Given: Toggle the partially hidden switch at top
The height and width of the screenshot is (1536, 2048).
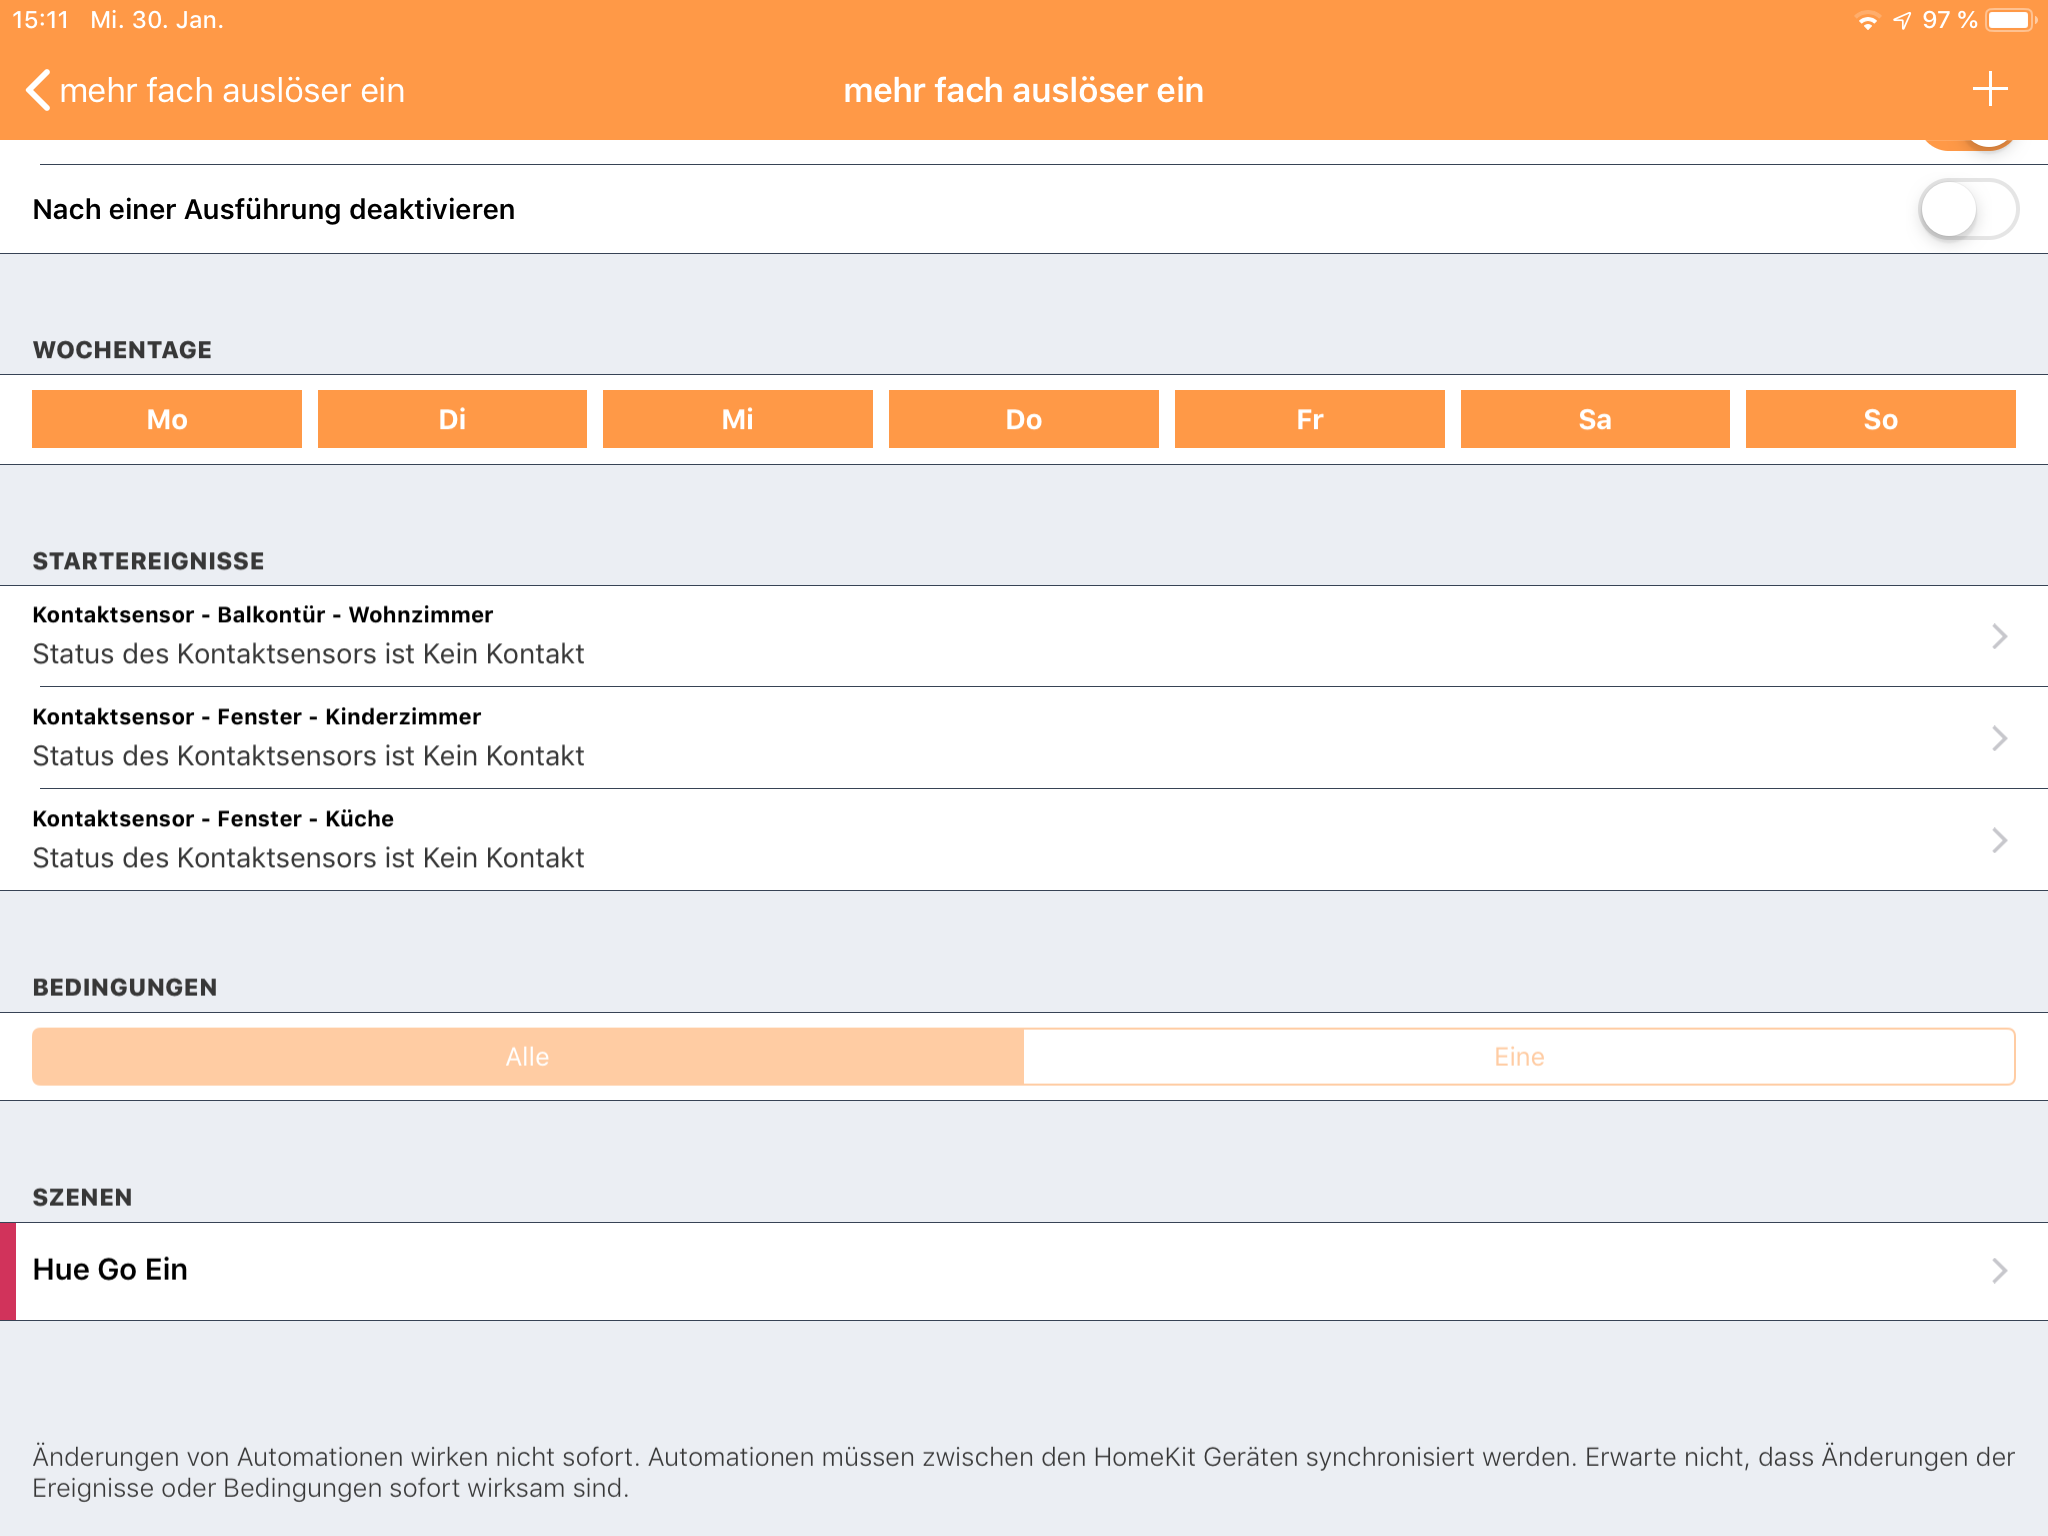Looking at the screenshot, I should point(1967,146).
